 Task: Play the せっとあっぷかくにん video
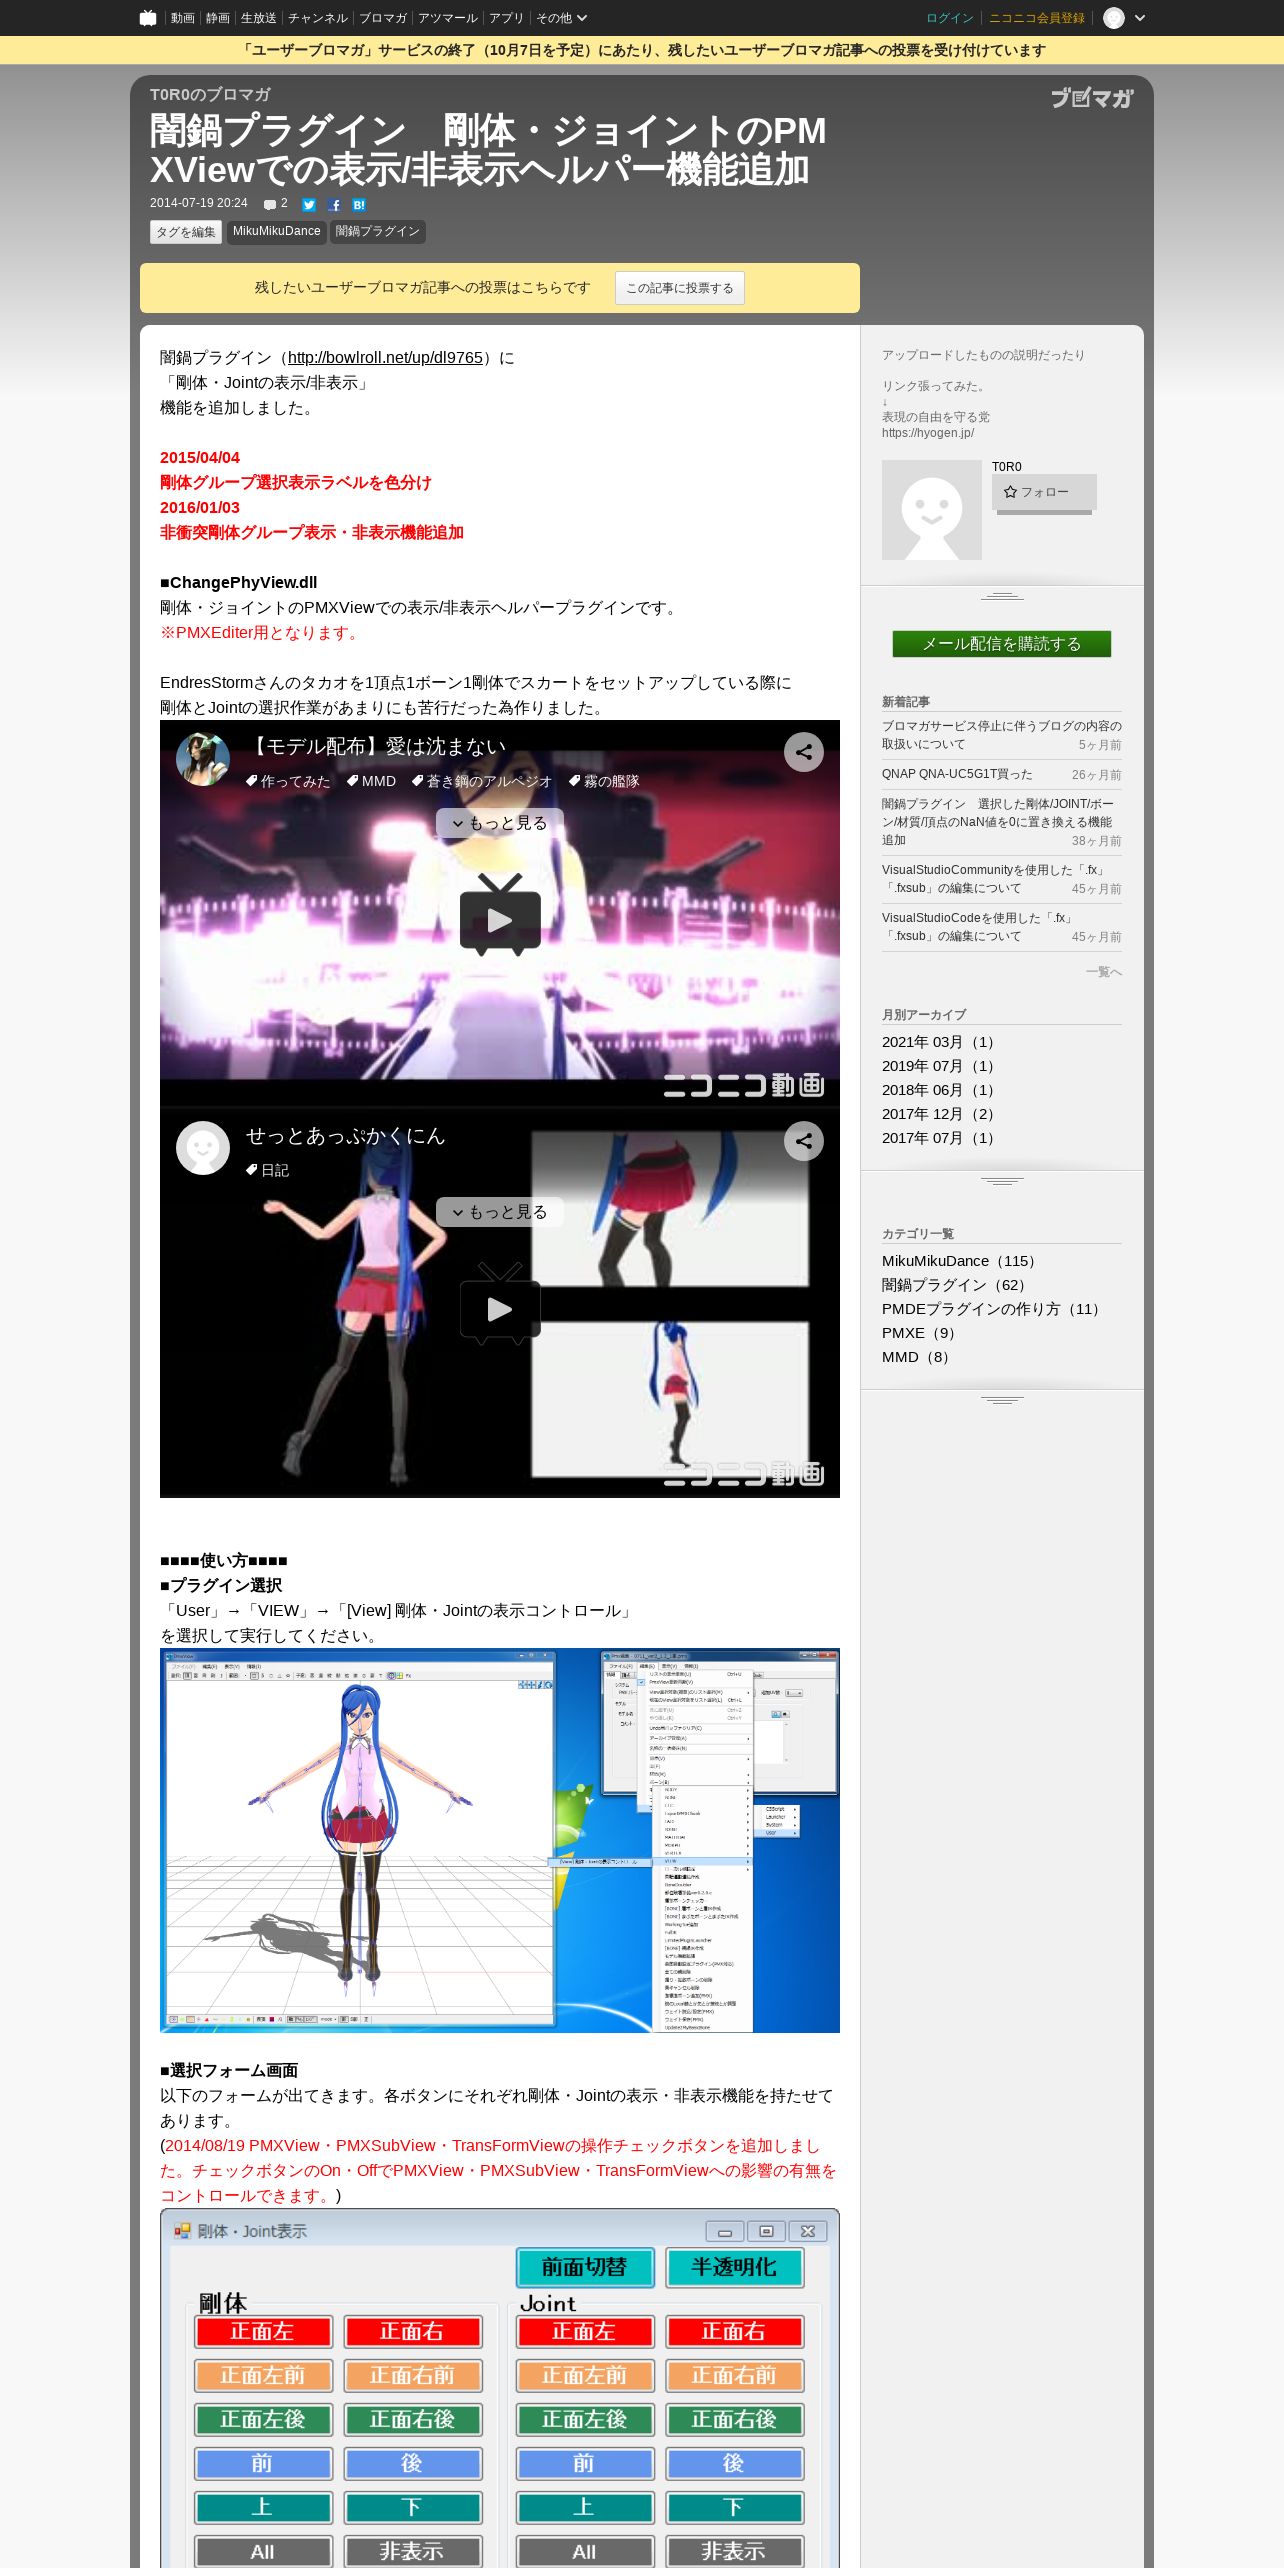(x=500, y=1305)
